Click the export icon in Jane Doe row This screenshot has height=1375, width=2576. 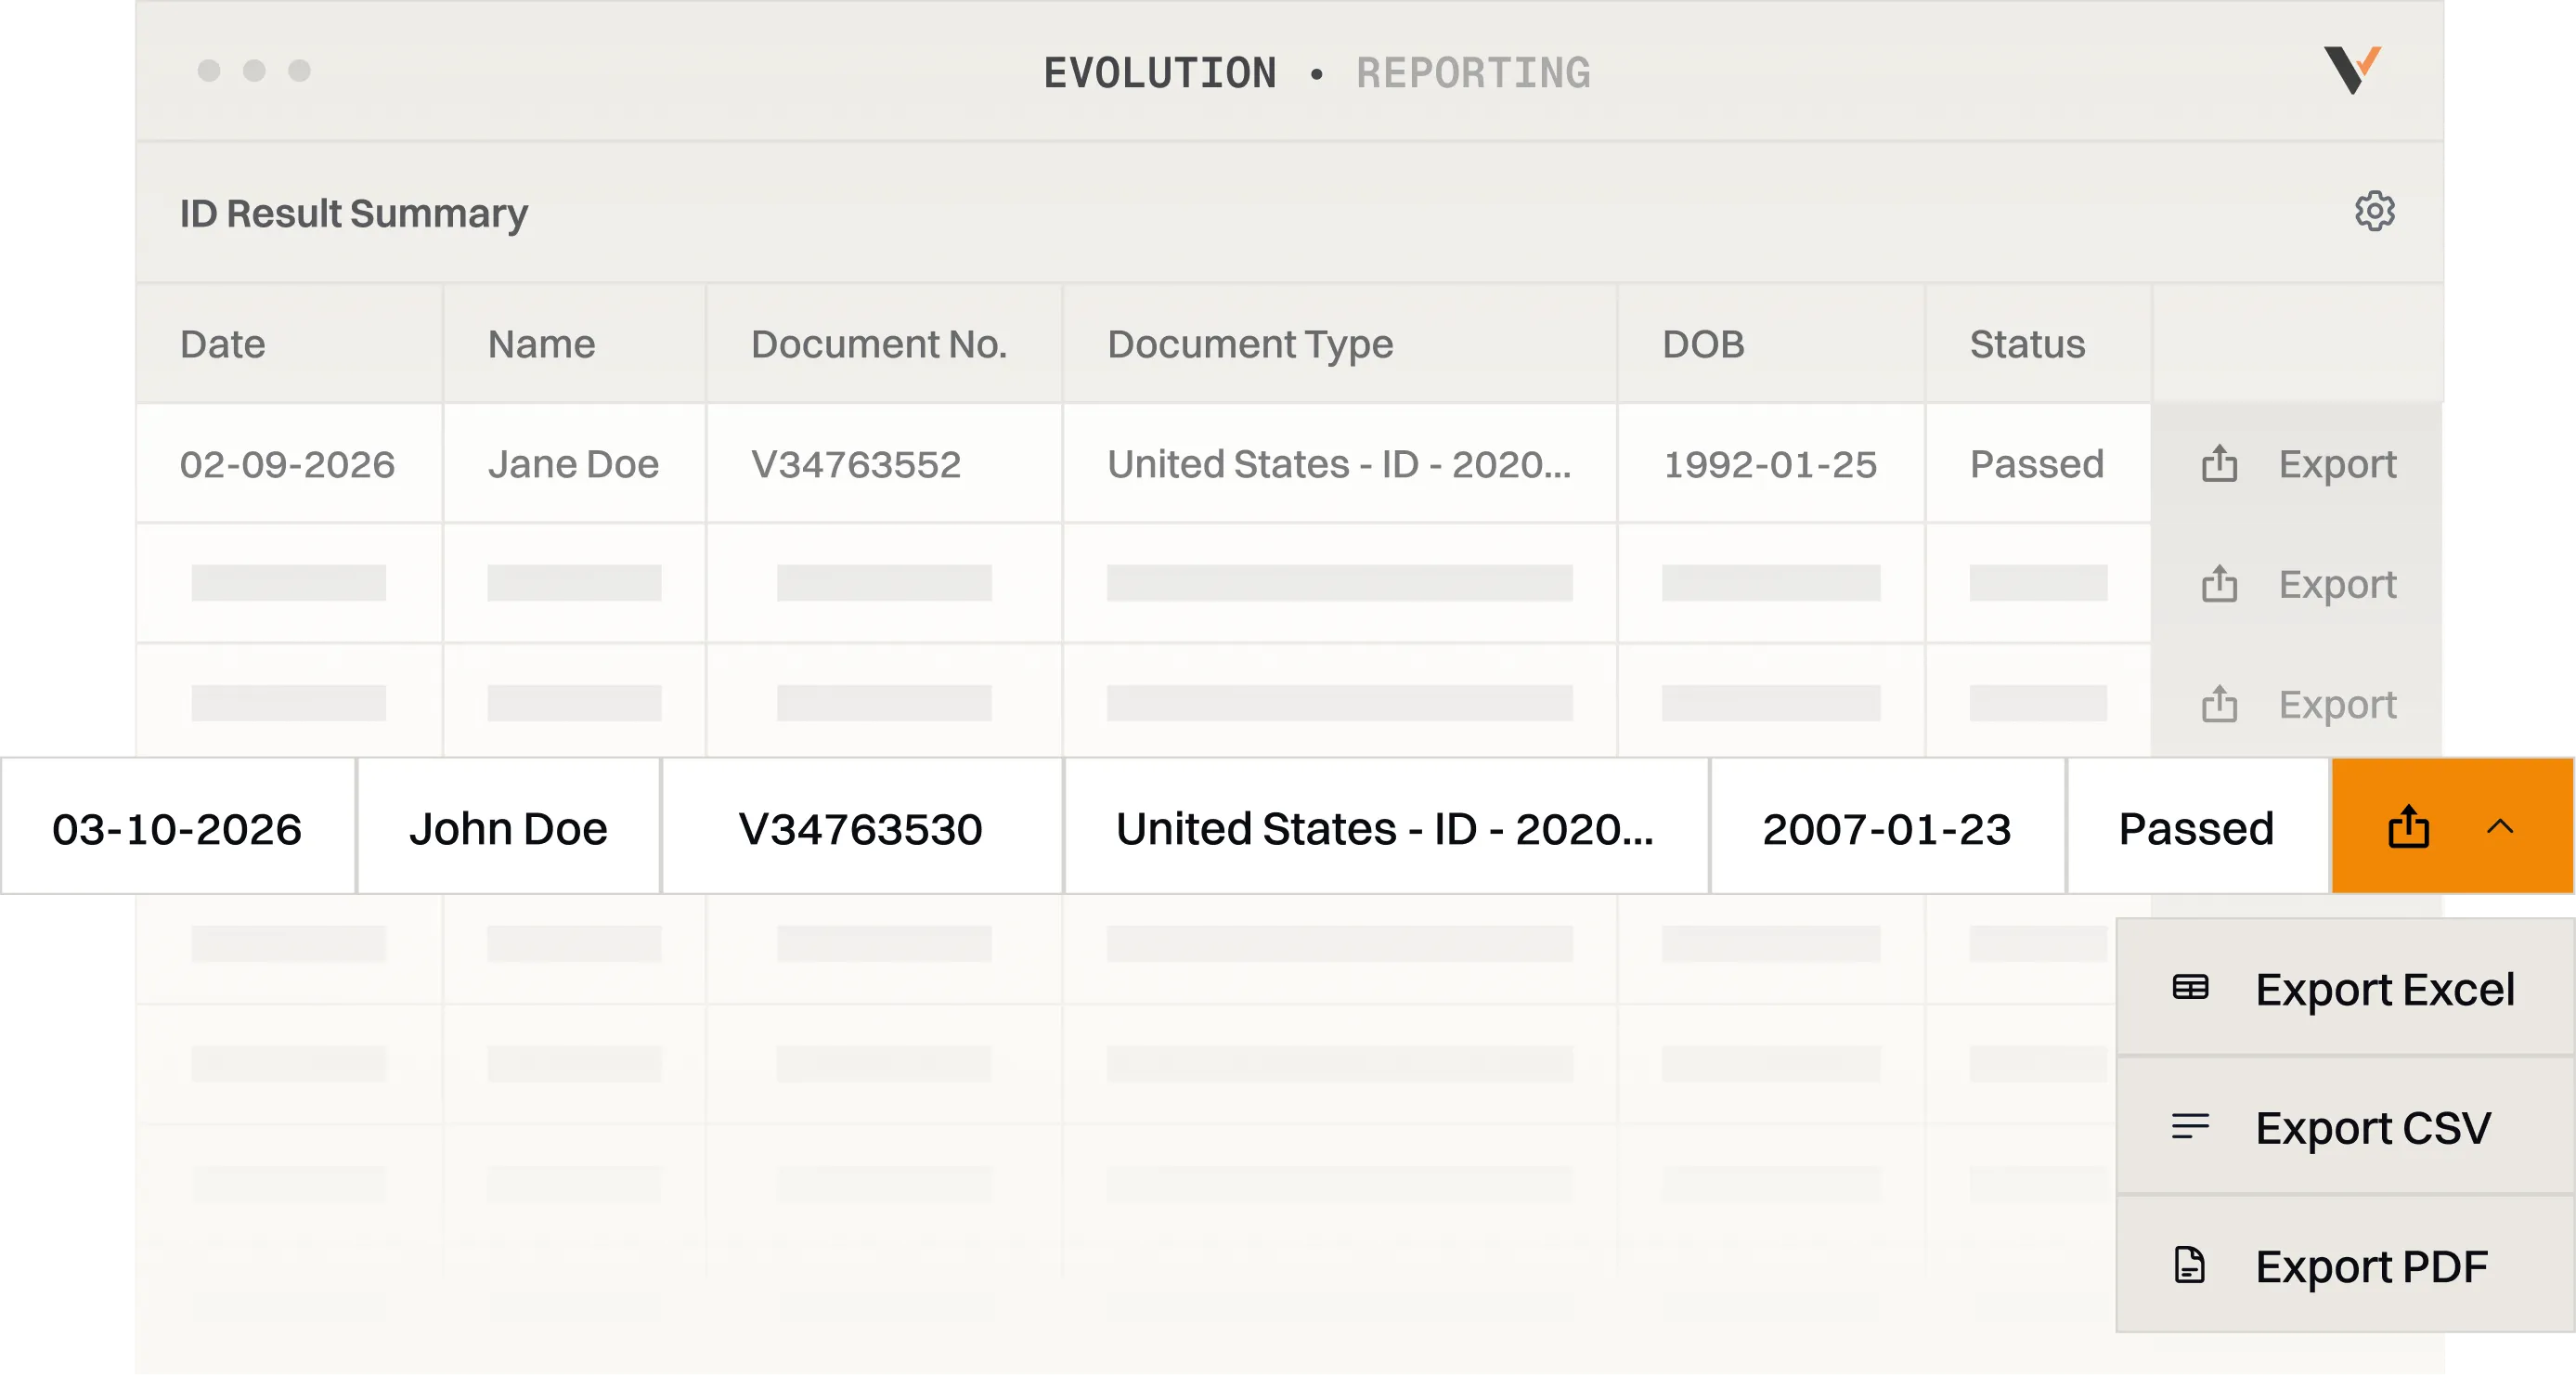coord(2219,463)
